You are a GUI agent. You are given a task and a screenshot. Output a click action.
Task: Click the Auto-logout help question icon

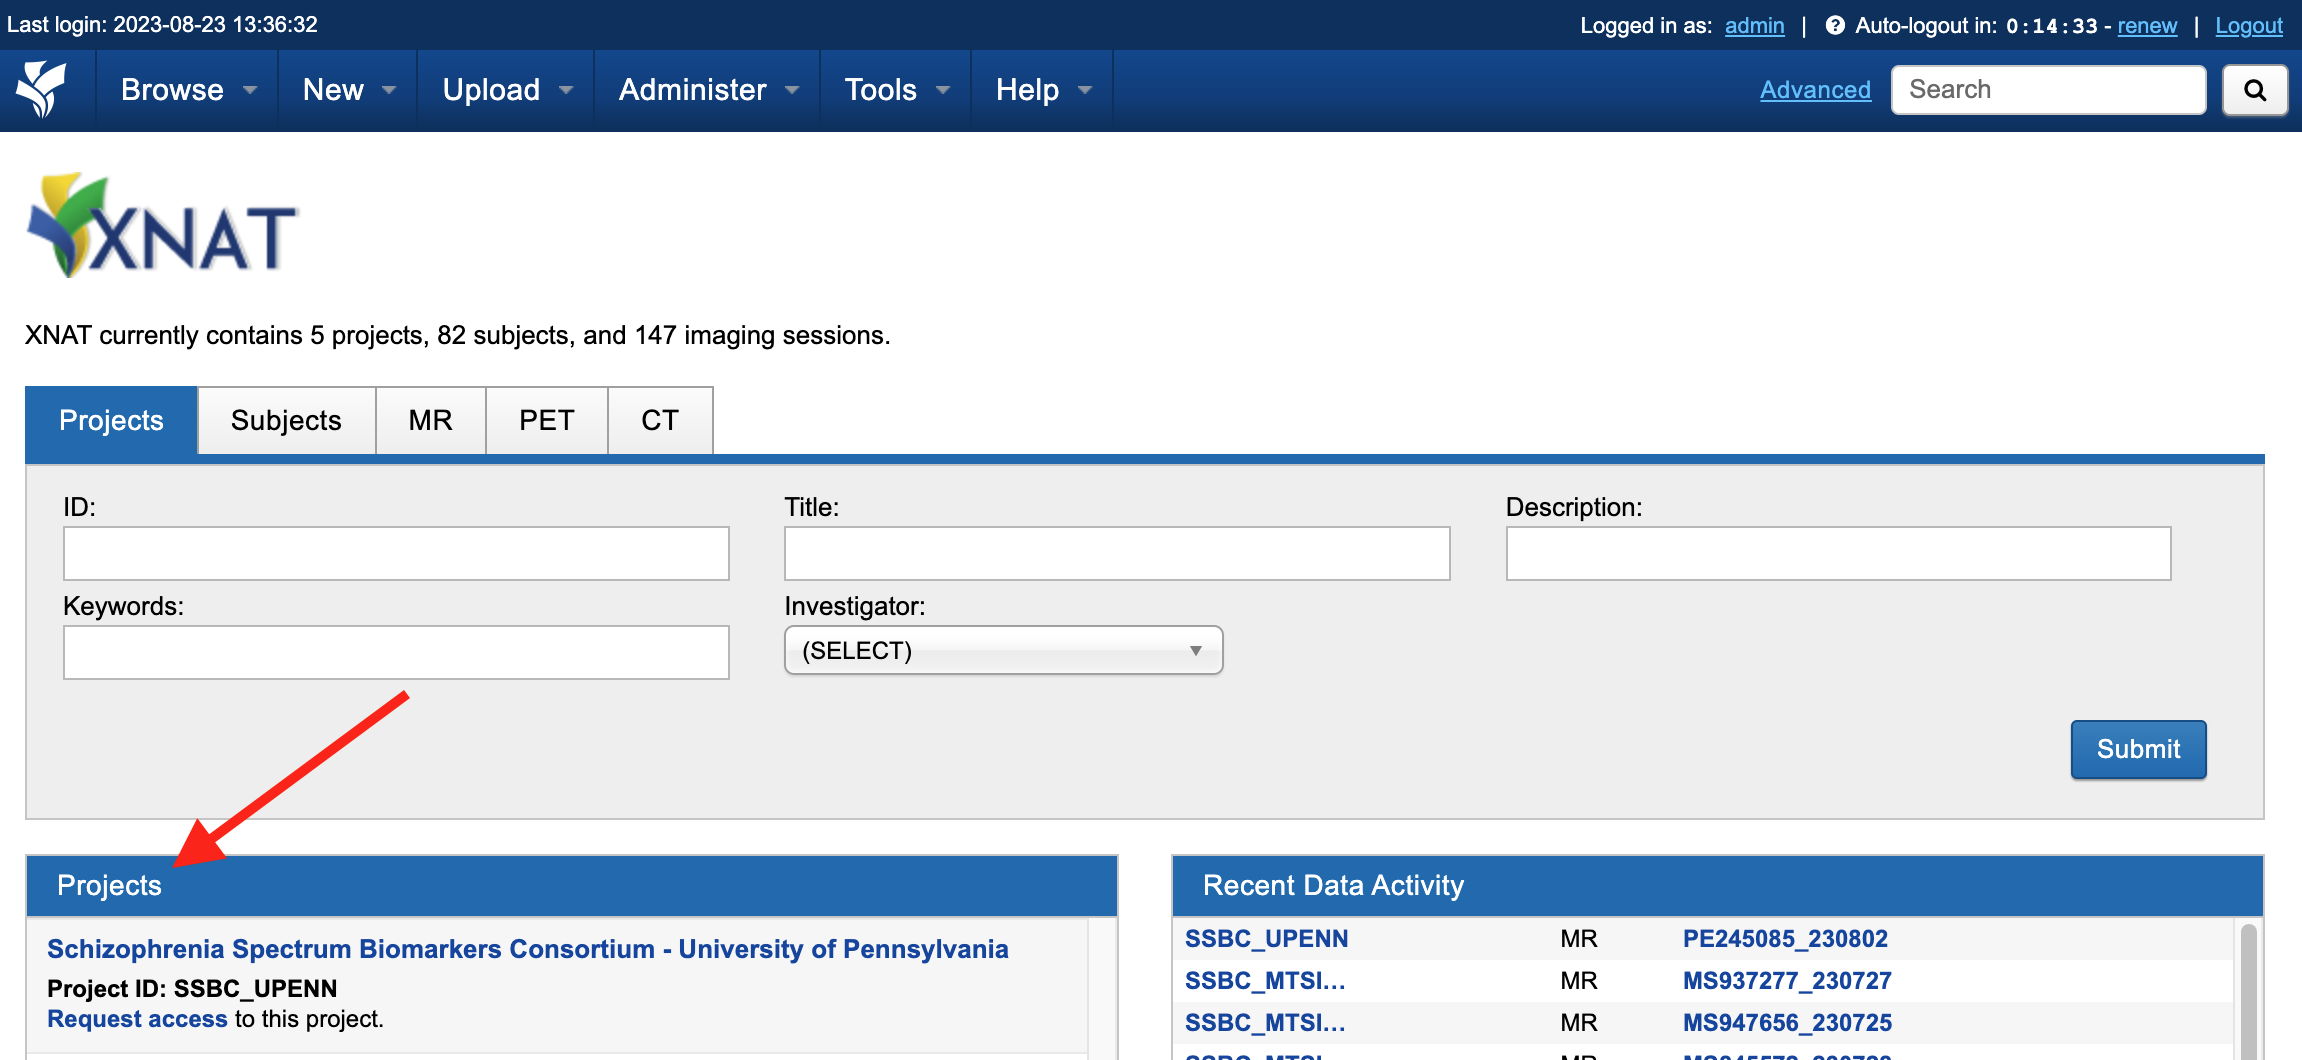pyautogui.click(x=1835, y=25)
